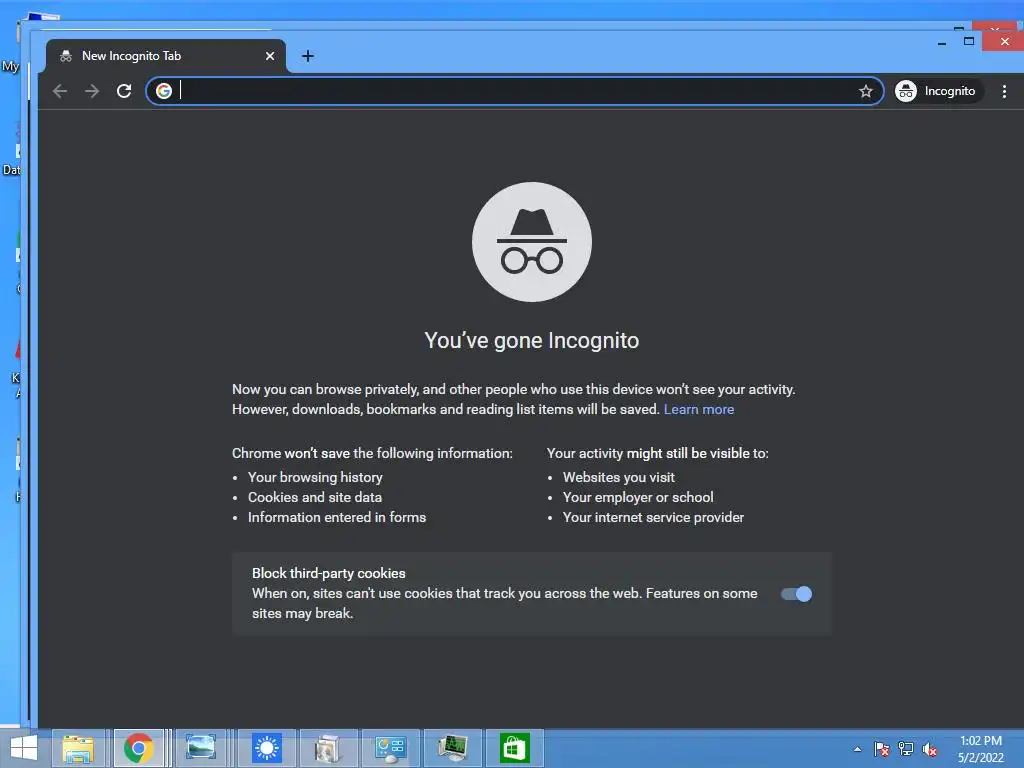1024x768 pixels.
Task: Click the Google icon in address bar
Action: 164,91
